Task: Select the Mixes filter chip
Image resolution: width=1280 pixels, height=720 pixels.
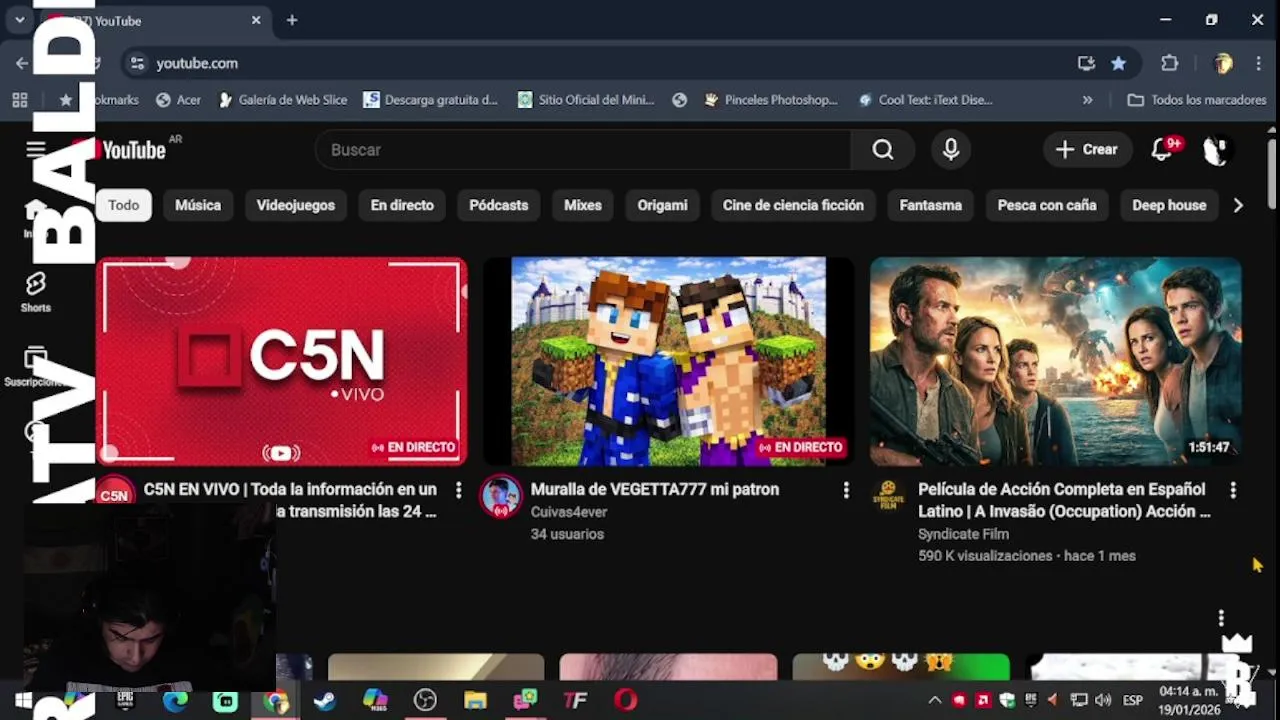Action: pyautogui.click(x=583, y=205)
